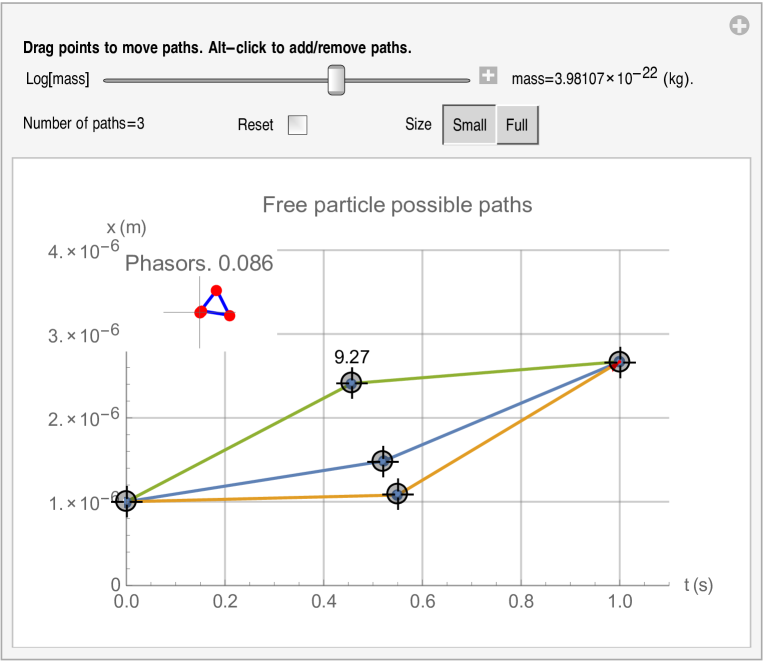Click the mass value readout text

(602, 77)
